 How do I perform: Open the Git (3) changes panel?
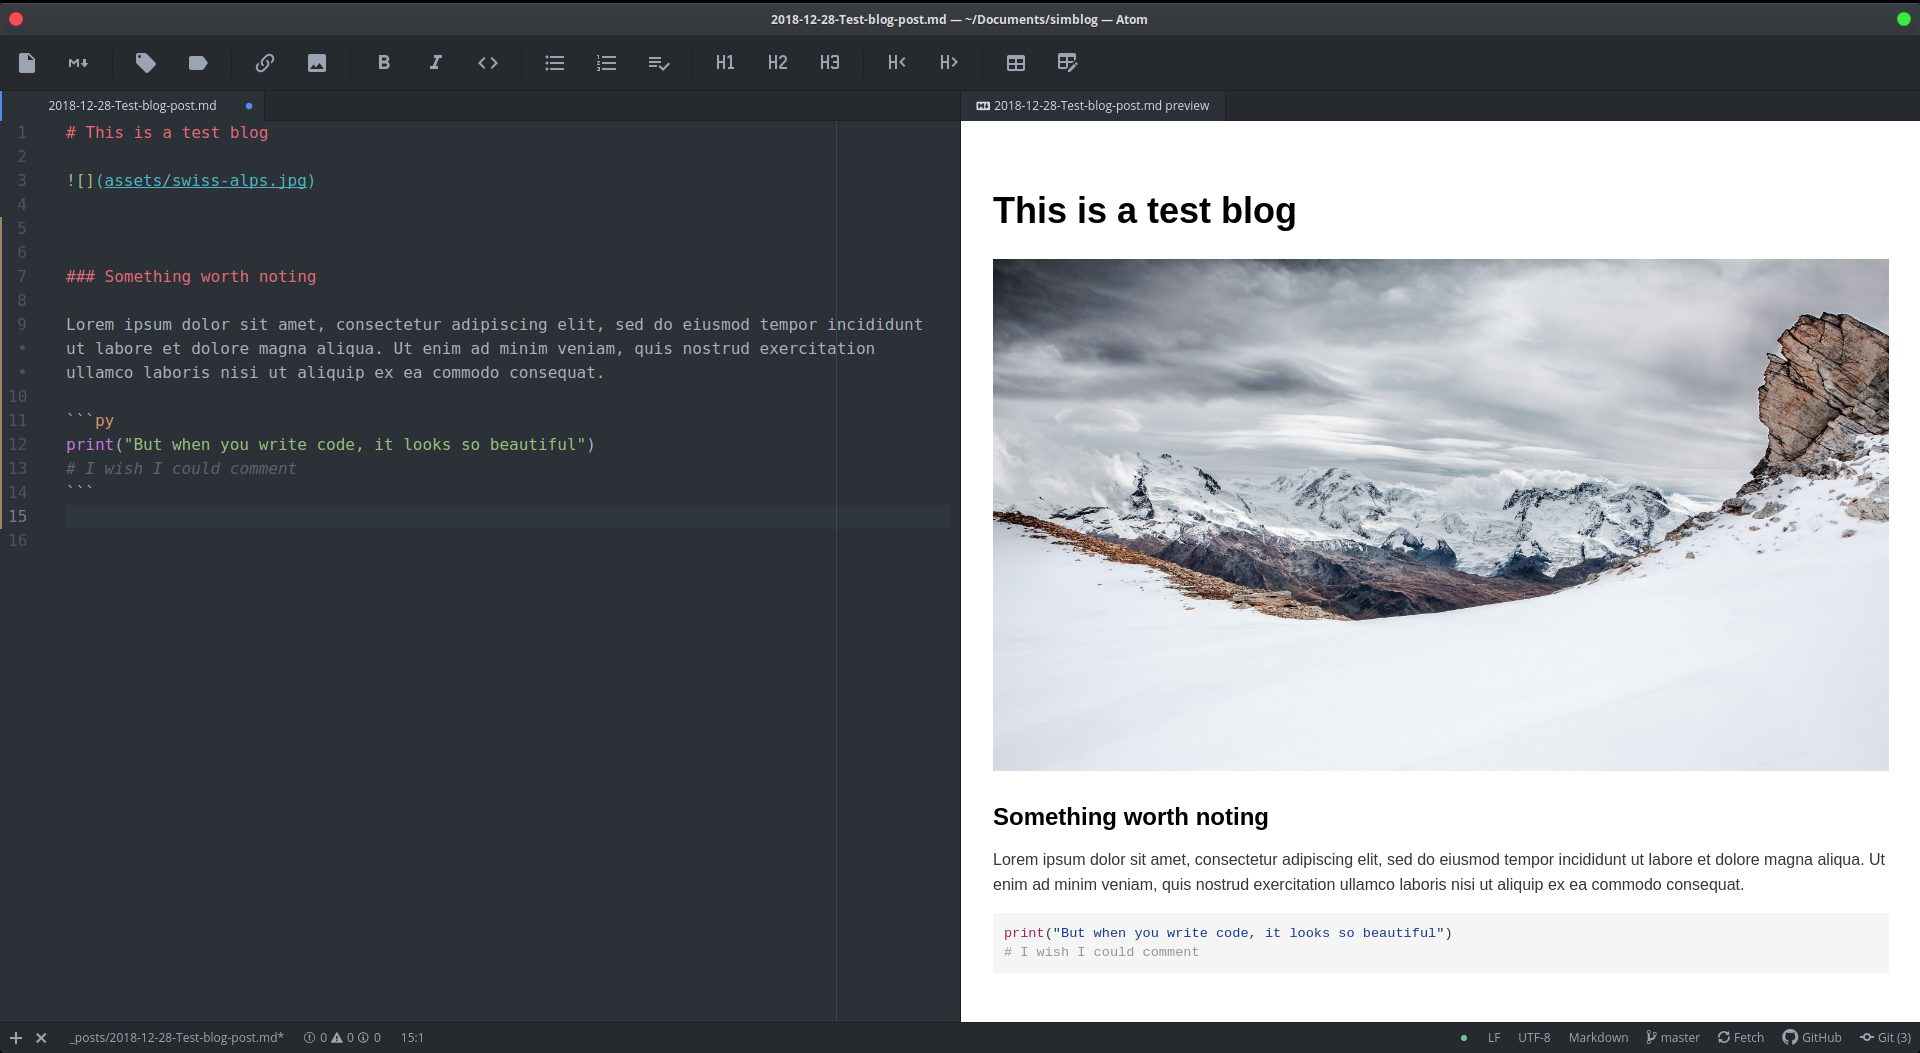point(1885,1038)
